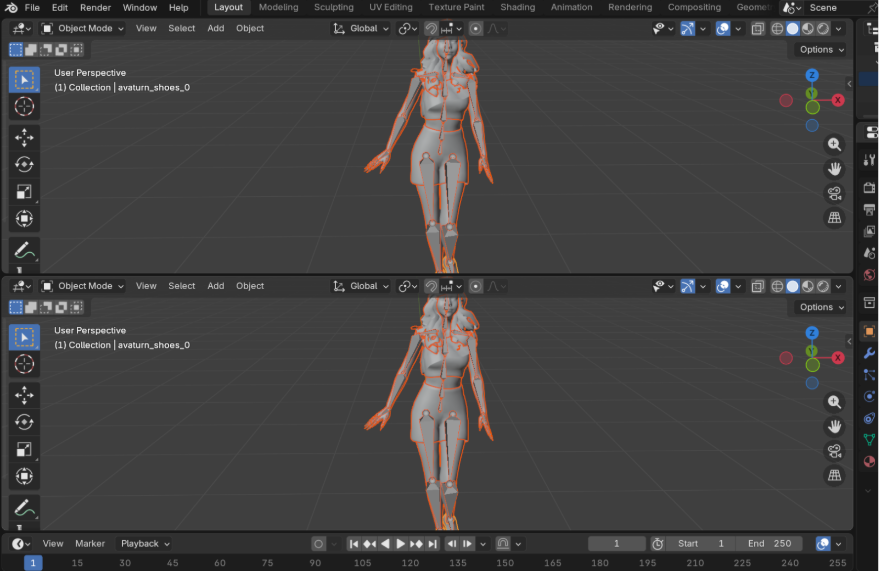Select the Rotate tool in upper viewport
The image size is (879, 571).
pos(24,164)
